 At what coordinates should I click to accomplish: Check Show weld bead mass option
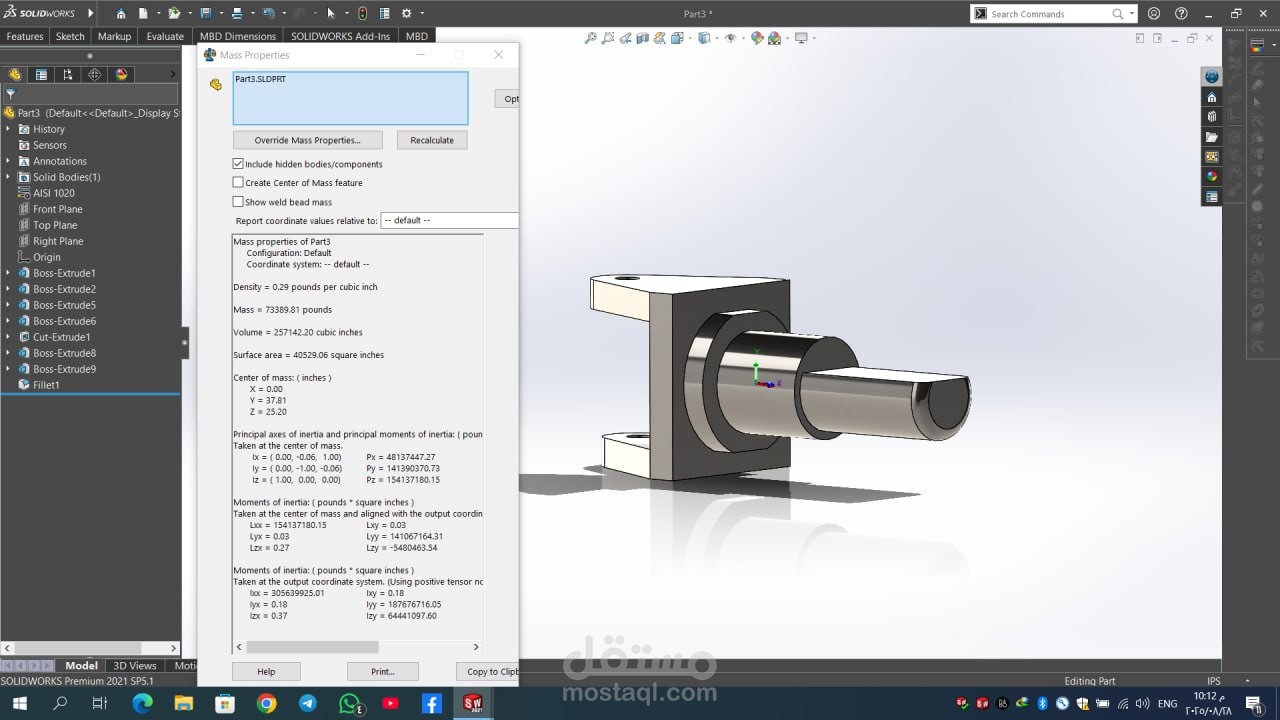tap(238, 202)
